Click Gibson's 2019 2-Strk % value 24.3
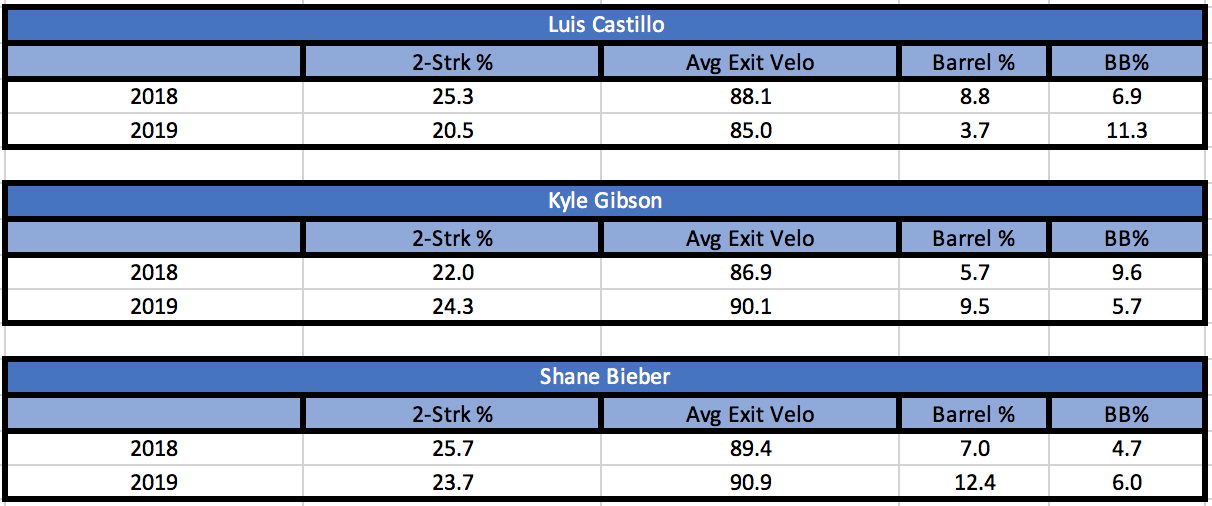The height and width of the screenshot is (506, 1212). tap(453, 304)
